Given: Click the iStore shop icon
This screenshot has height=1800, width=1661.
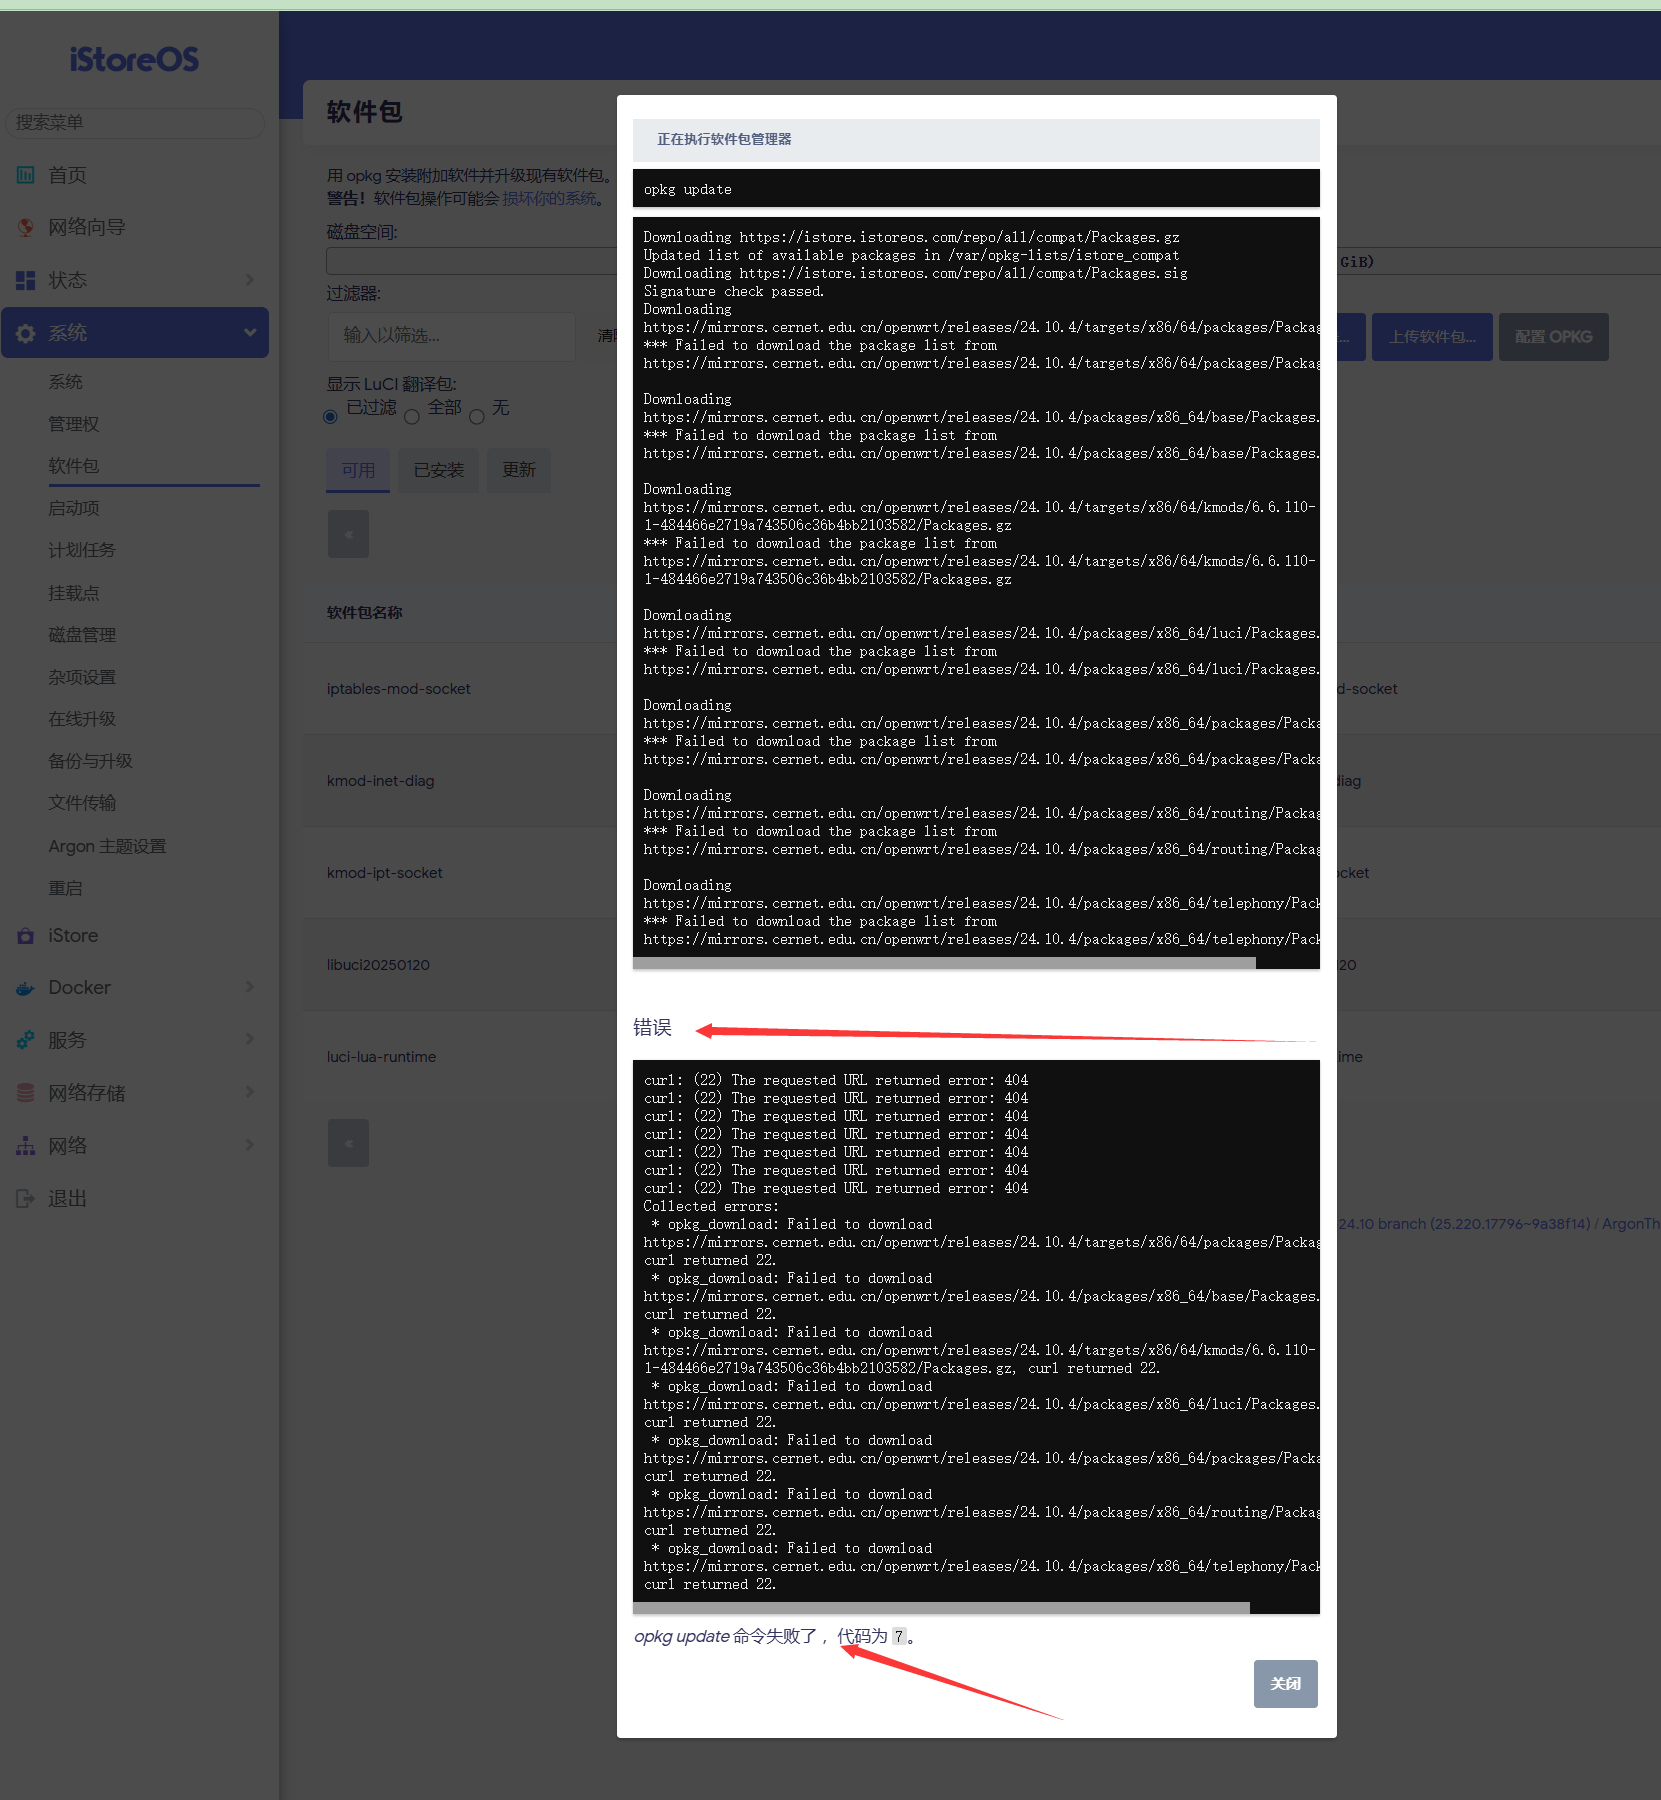Looking at the screenshot, I should coord(26,936).
